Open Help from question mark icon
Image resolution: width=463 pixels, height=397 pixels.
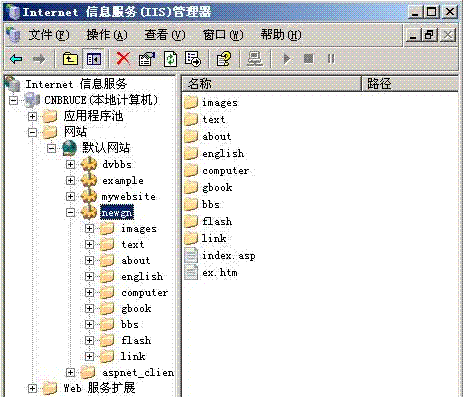[x=224, y=59]
